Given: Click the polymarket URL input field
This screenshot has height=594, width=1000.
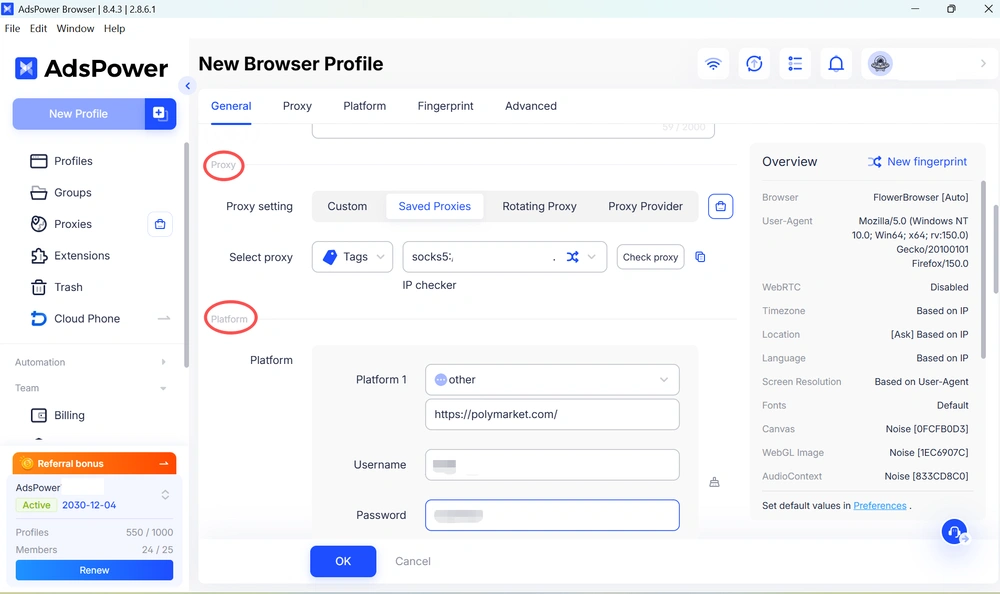Looking at the screenshot, I should [x=552, y=415].
